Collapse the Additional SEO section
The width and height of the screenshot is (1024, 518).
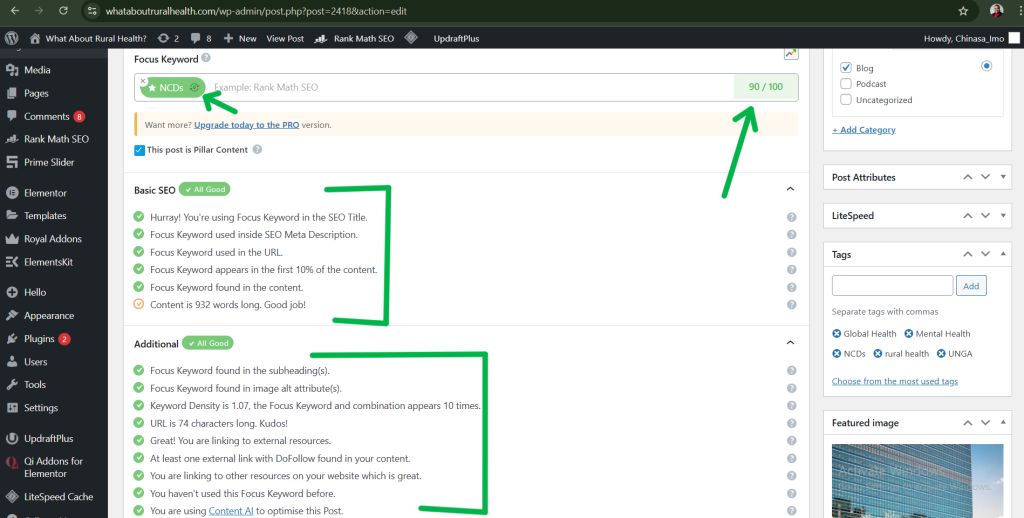(790, 343)
